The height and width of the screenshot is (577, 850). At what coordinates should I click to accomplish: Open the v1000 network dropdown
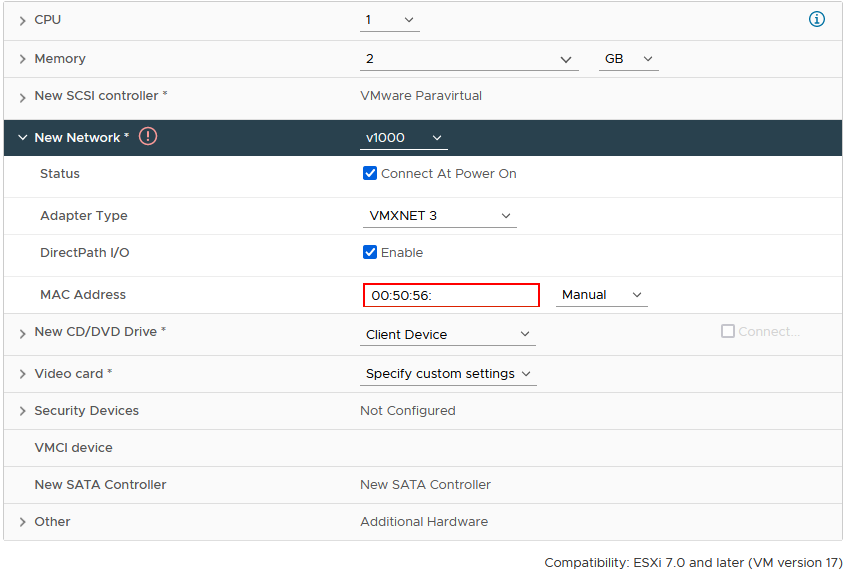[x=403, y=138]
